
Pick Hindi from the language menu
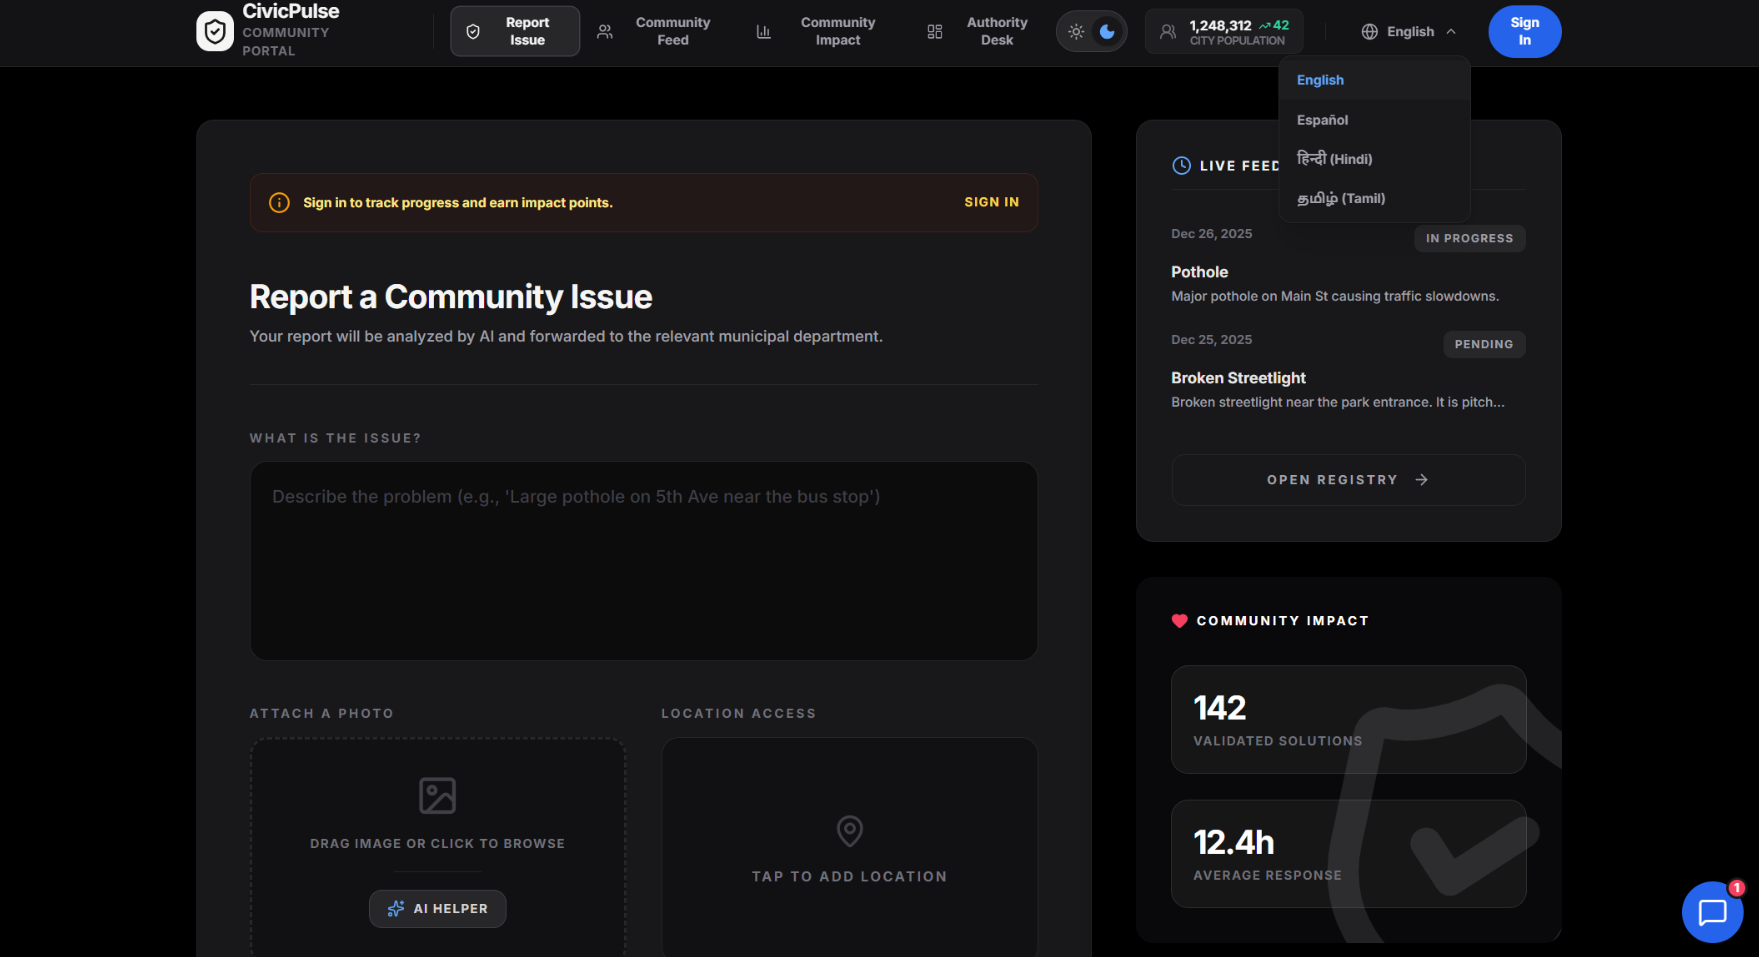coord(1374,159)
